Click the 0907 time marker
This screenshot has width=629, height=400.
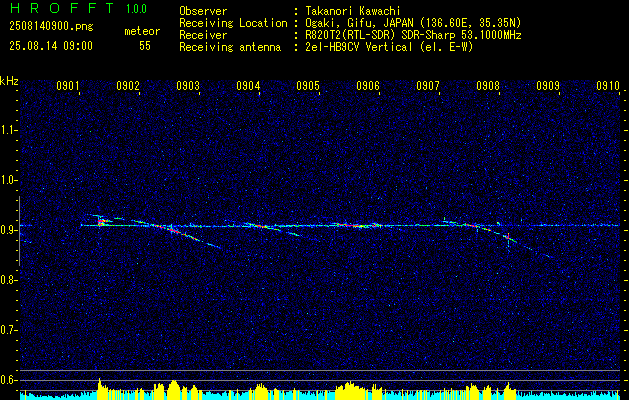428,86
